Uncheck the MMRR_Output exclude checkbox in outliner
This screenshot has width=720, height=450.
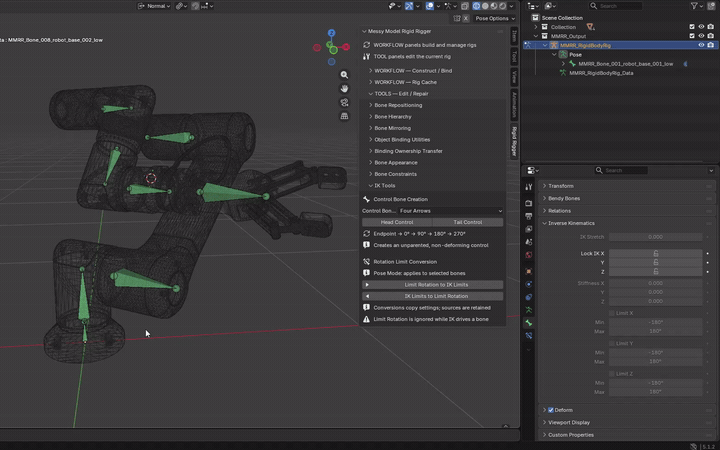pos(692,36)
